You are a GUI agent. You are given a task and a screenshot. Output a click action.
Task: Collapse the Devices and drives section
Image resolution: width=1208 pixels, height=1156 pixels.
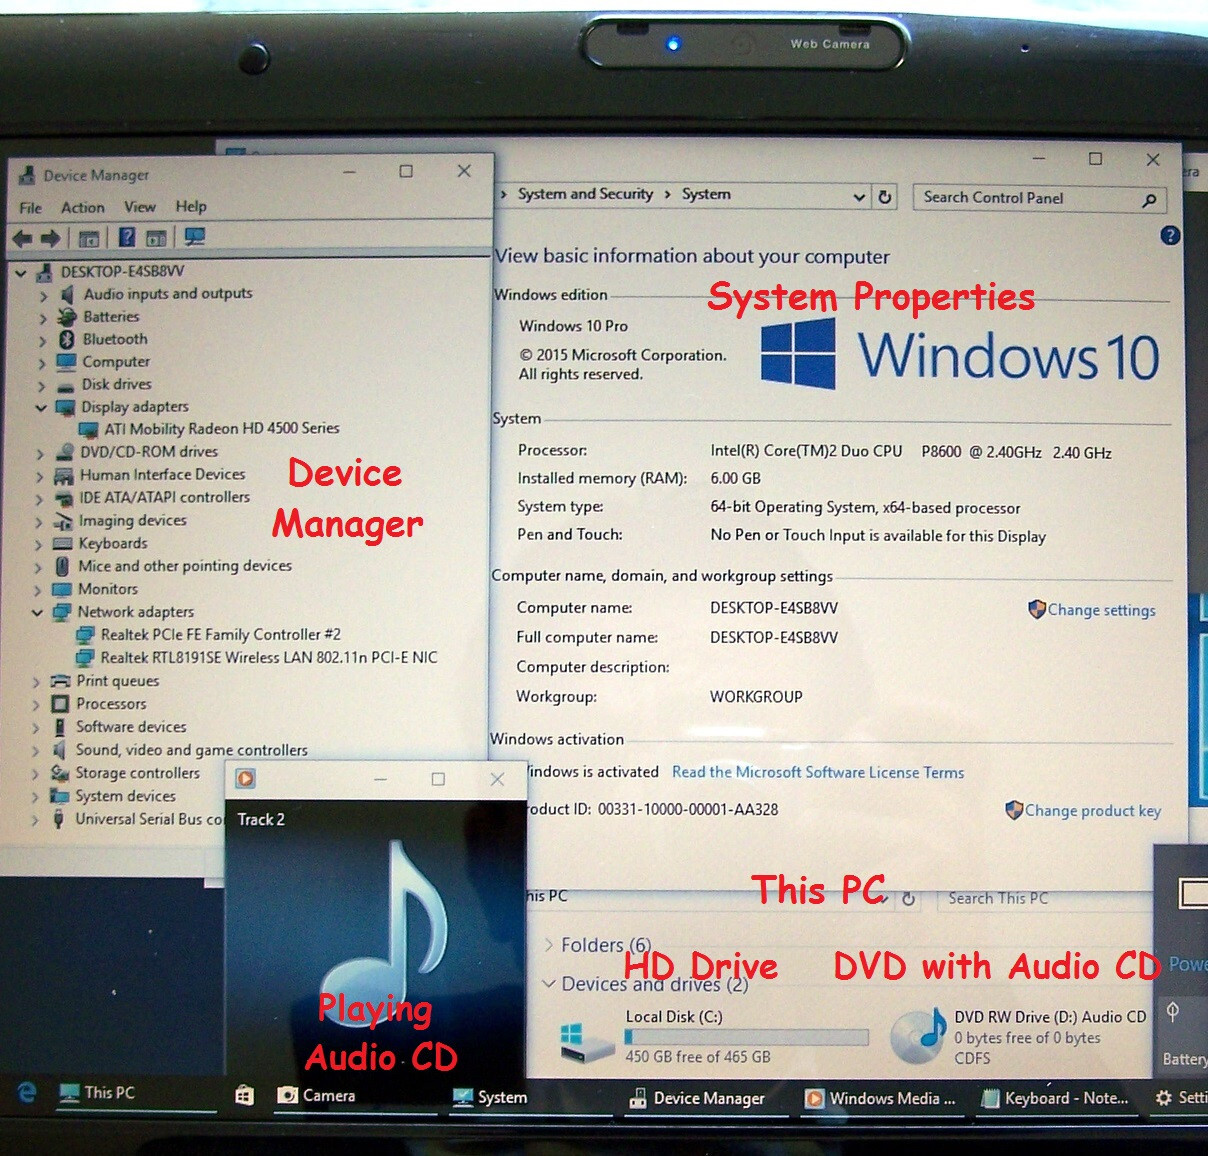point(548,984)
